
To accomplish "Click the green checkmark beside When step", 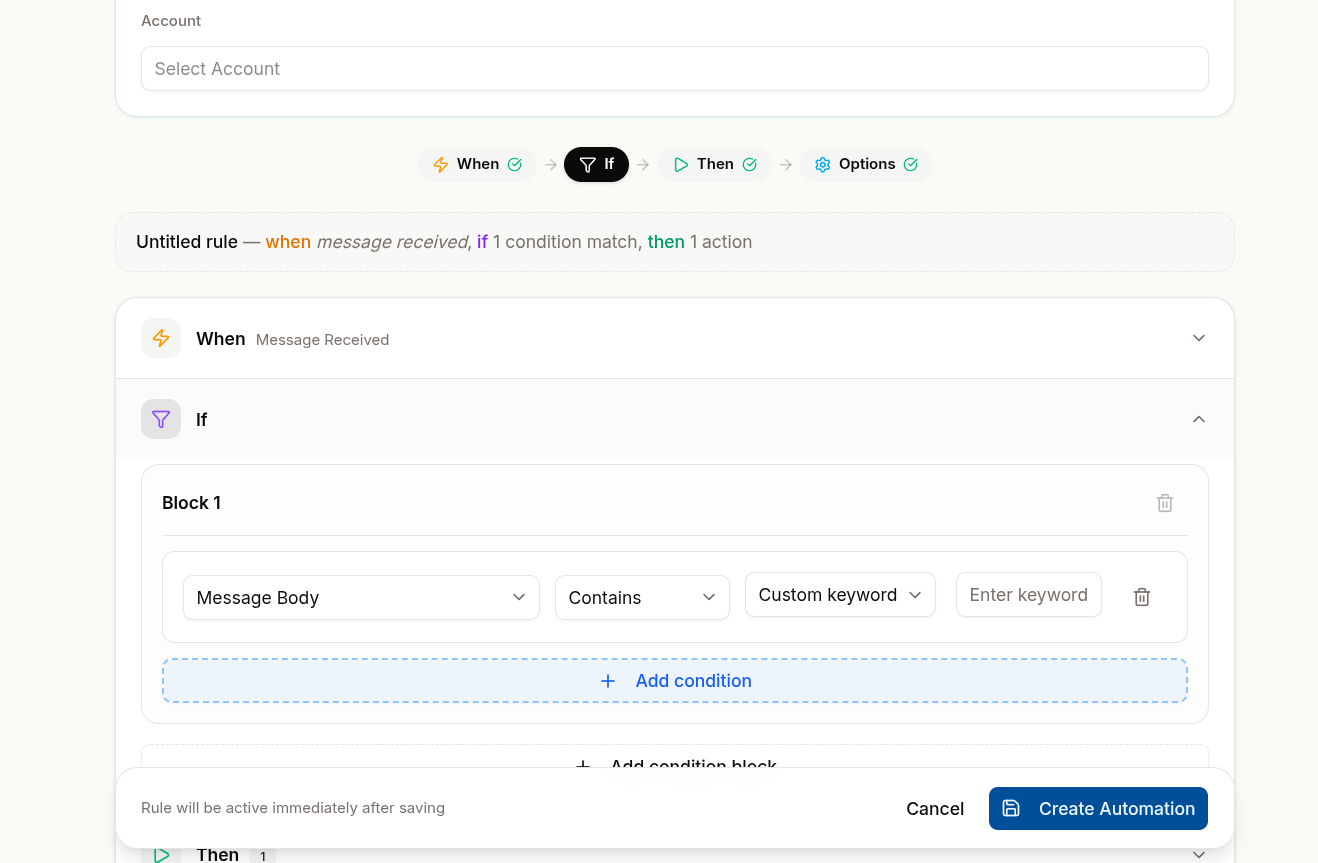I will coord(515,165).
